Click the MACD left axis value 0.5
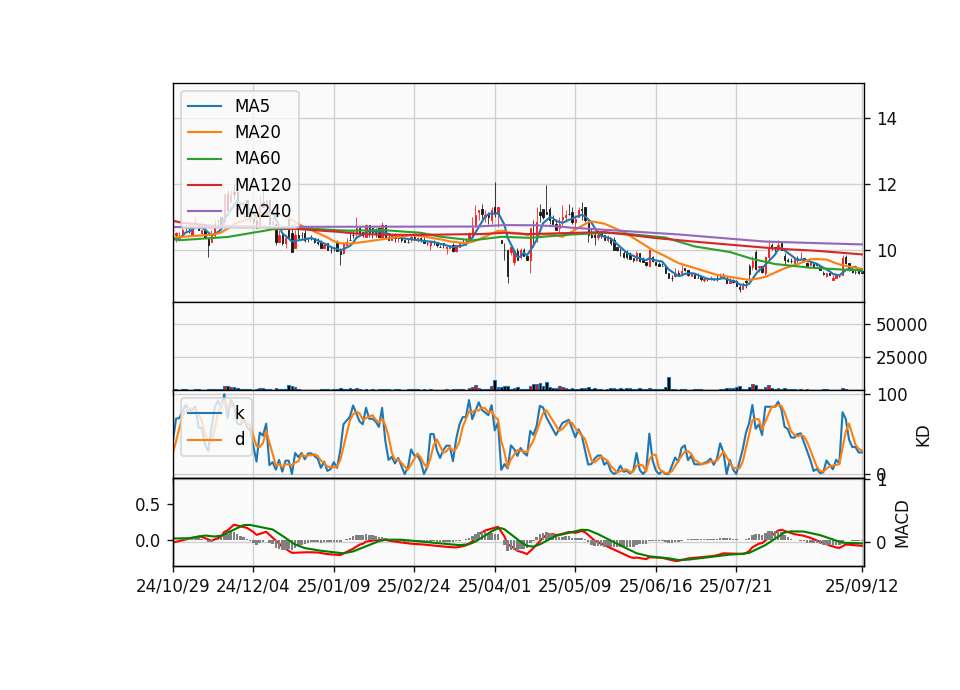Screen dimensions: 960x690 pyautogui.click(x=148, y=505)
